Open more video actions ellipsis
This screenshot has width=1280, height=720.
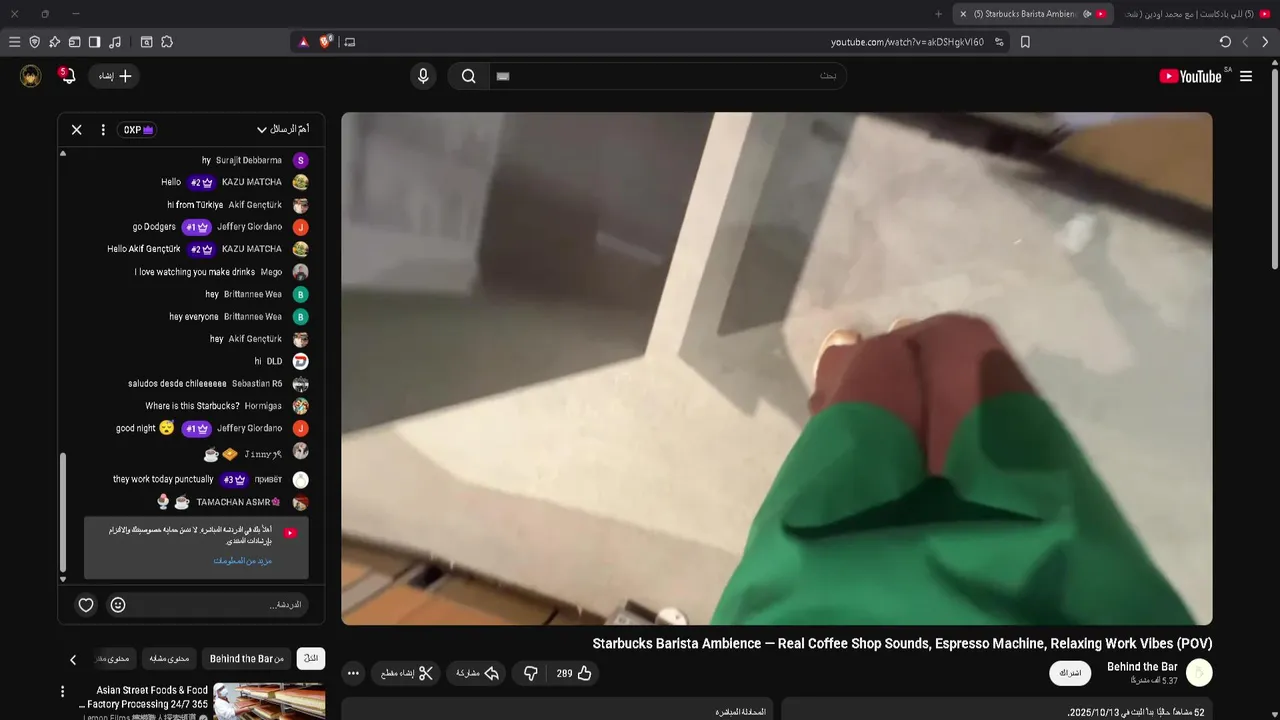353,674
